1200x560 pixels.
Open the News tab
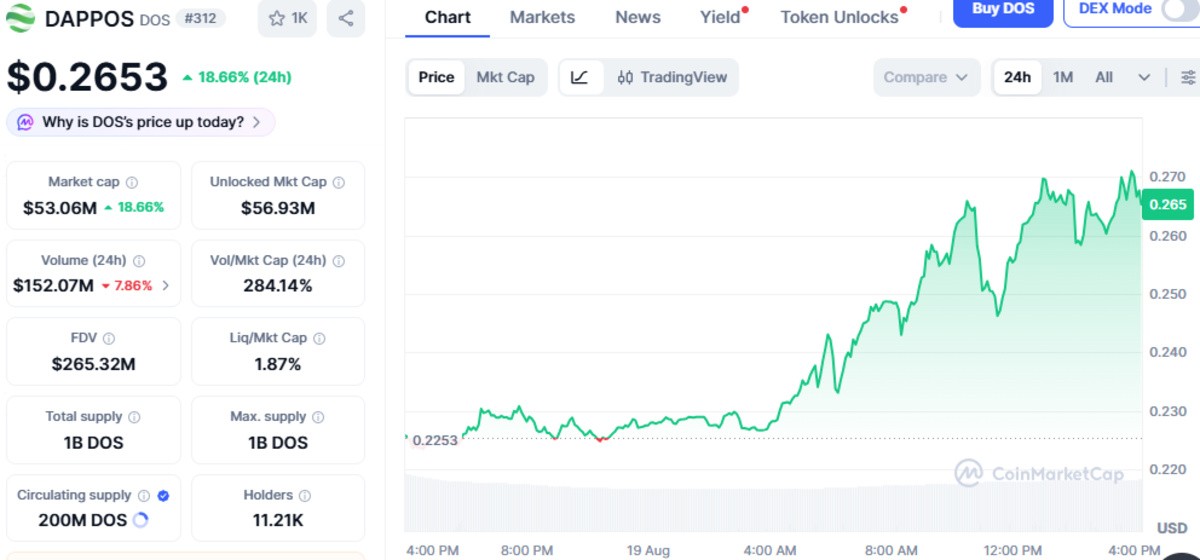pyautogui.click(x=638, y=17)
